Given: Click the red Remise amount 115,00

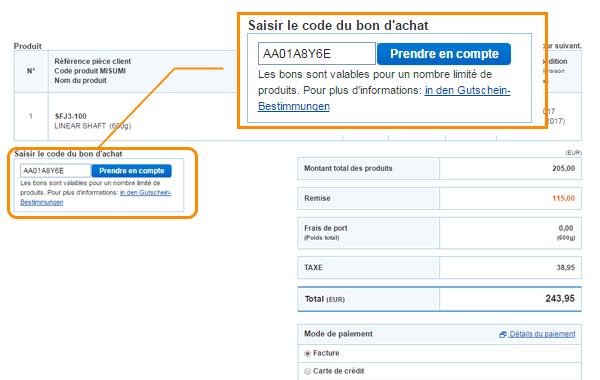Looking at the screenshot, I should (x=563, y=198).
